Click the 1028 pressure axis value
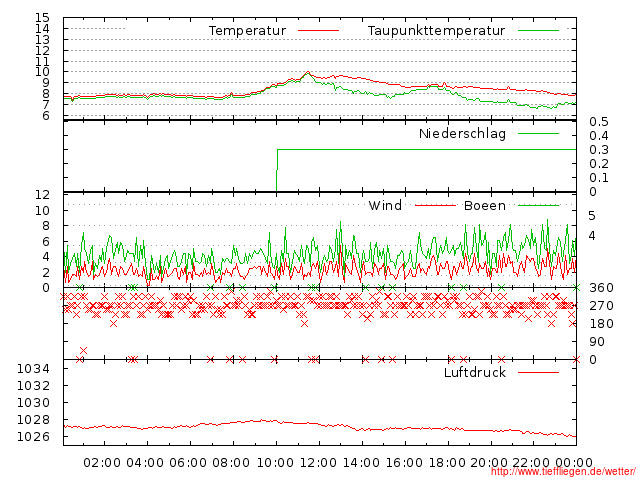This screenshot has width=640, height=480. click(x=33, y=420)
